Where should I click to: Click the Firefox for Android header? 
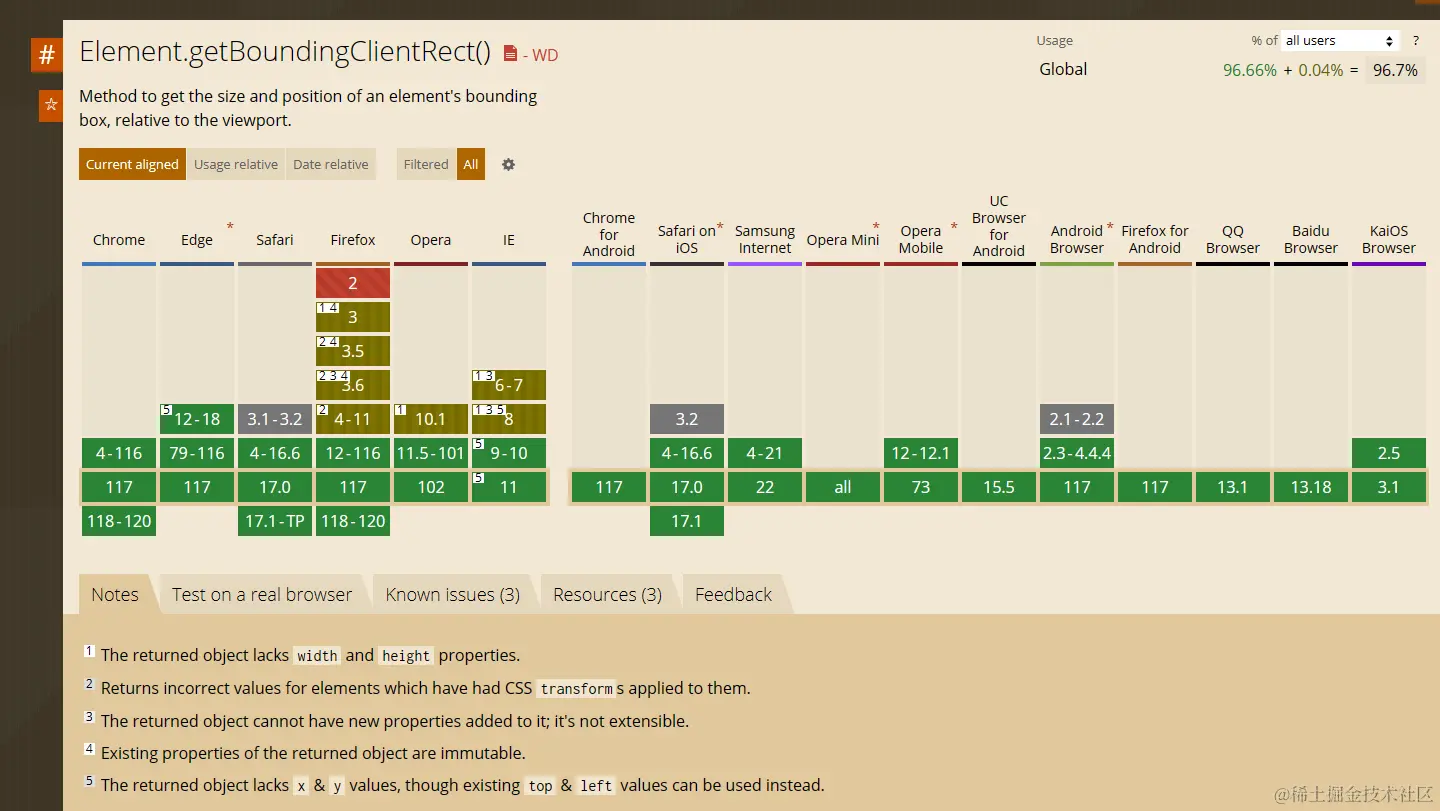coord(1155,240)
